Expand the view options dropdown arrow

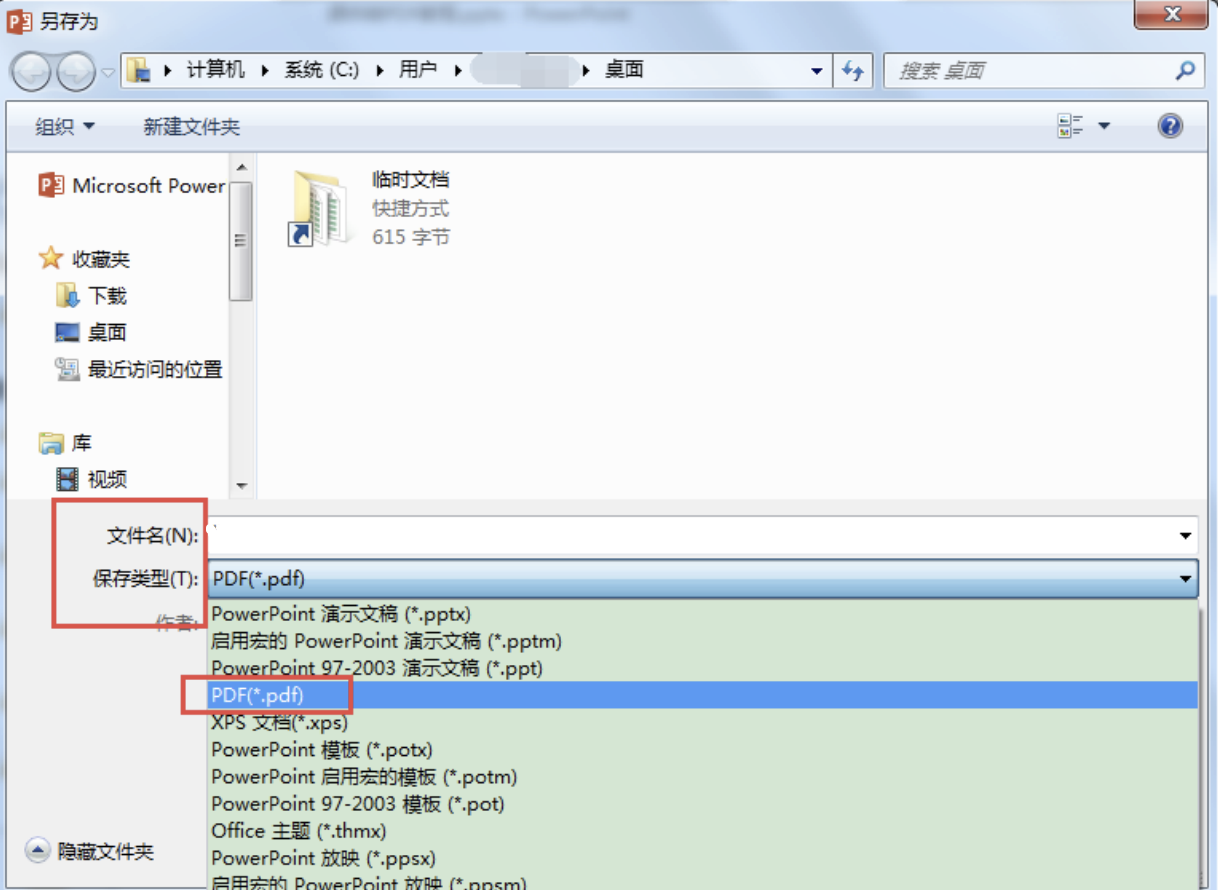(x=1104, y=126)
